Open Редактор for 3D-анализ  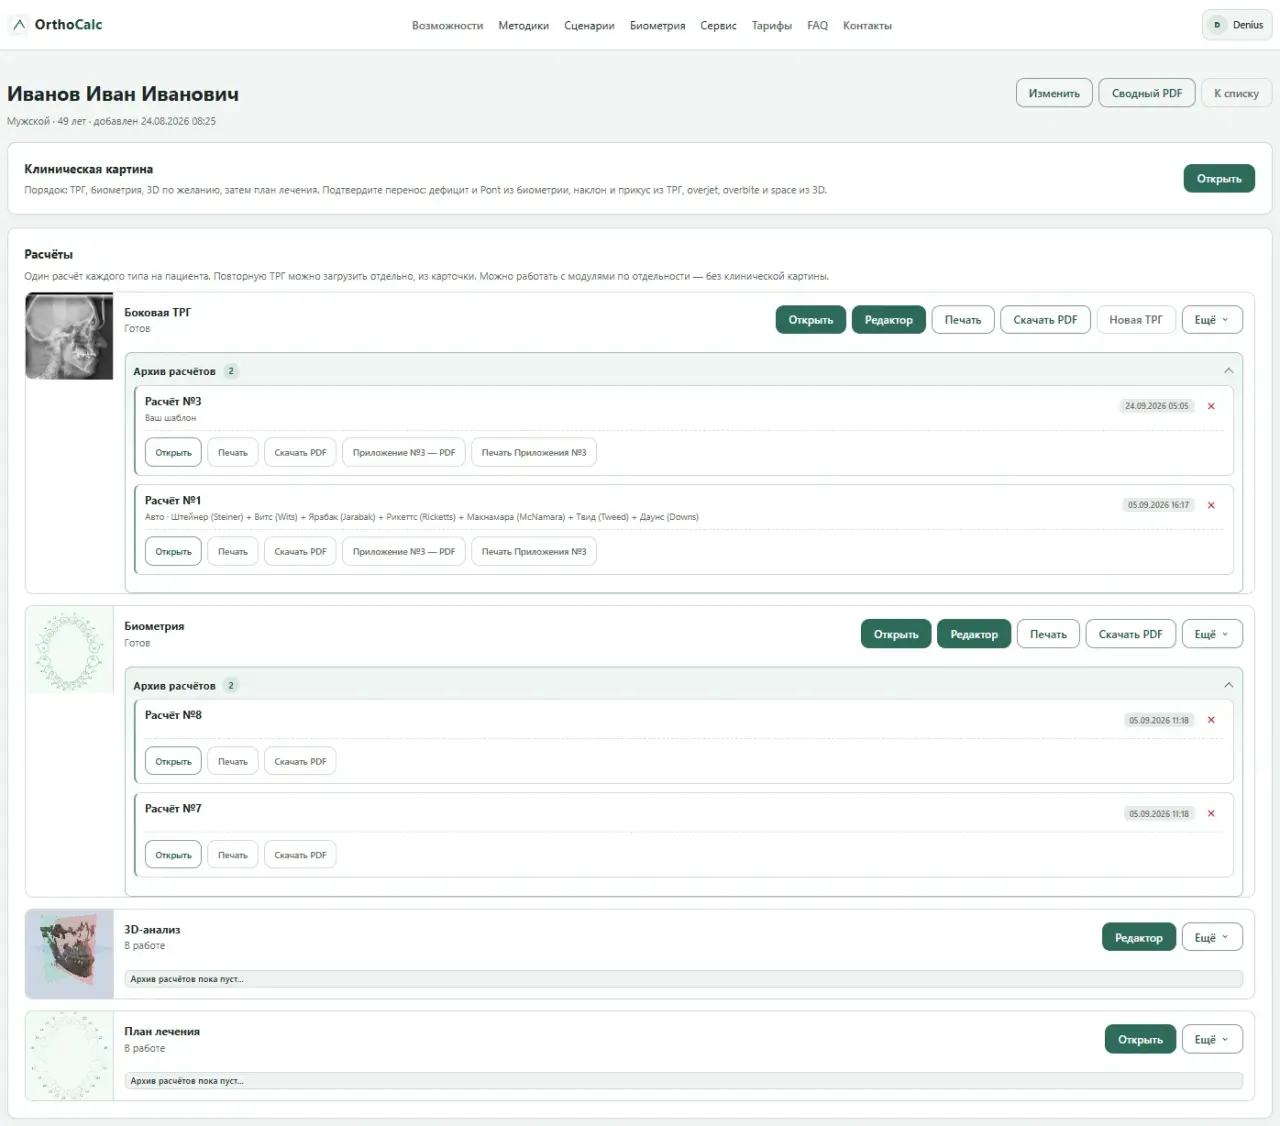pos(1138,938)
